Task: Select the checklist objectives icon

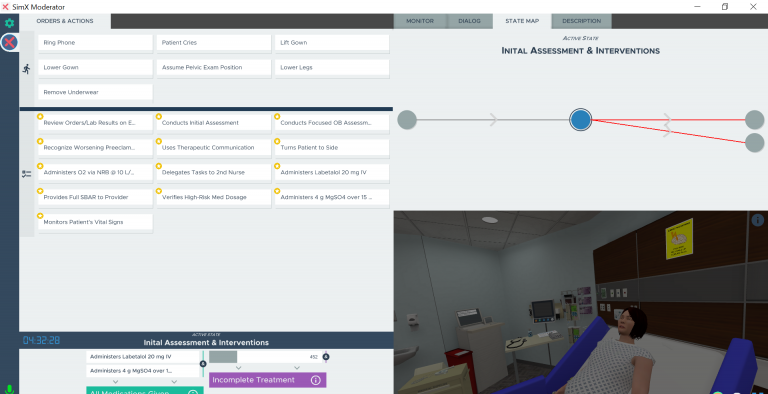Action: click(x=26, y=173)
